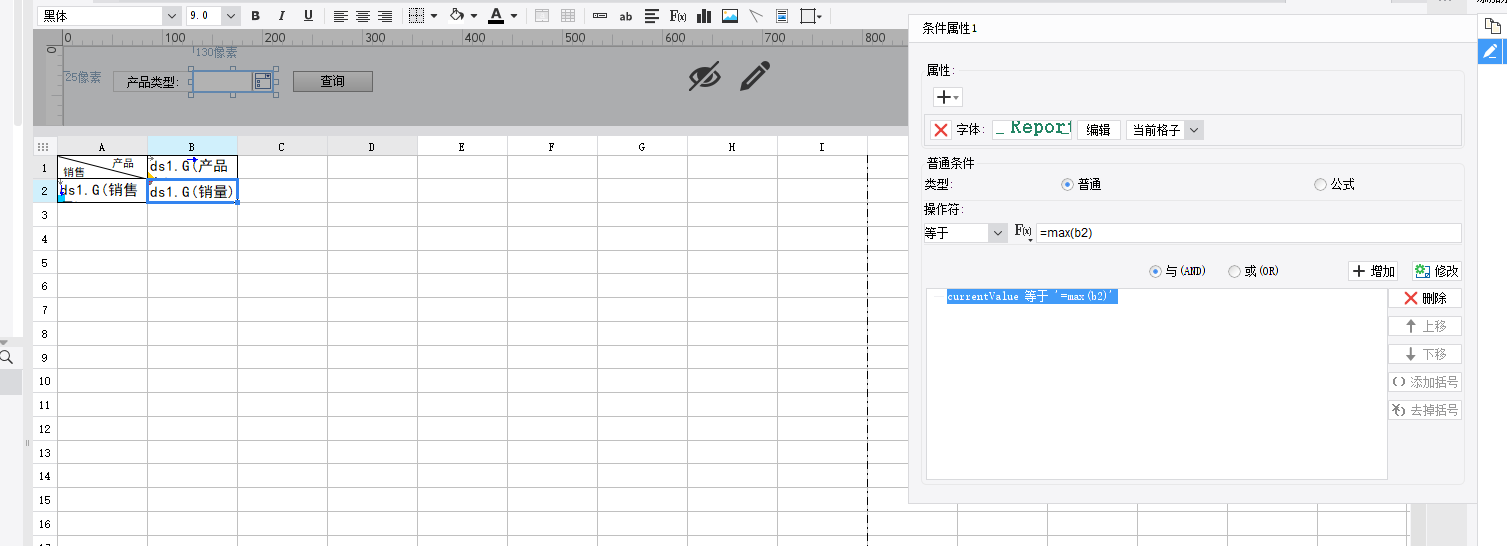Image resolution: width=1507 pixels, height=546 pixels.
Task: Expand fill color dropdown arrow
Action: (x=474, y=16)
